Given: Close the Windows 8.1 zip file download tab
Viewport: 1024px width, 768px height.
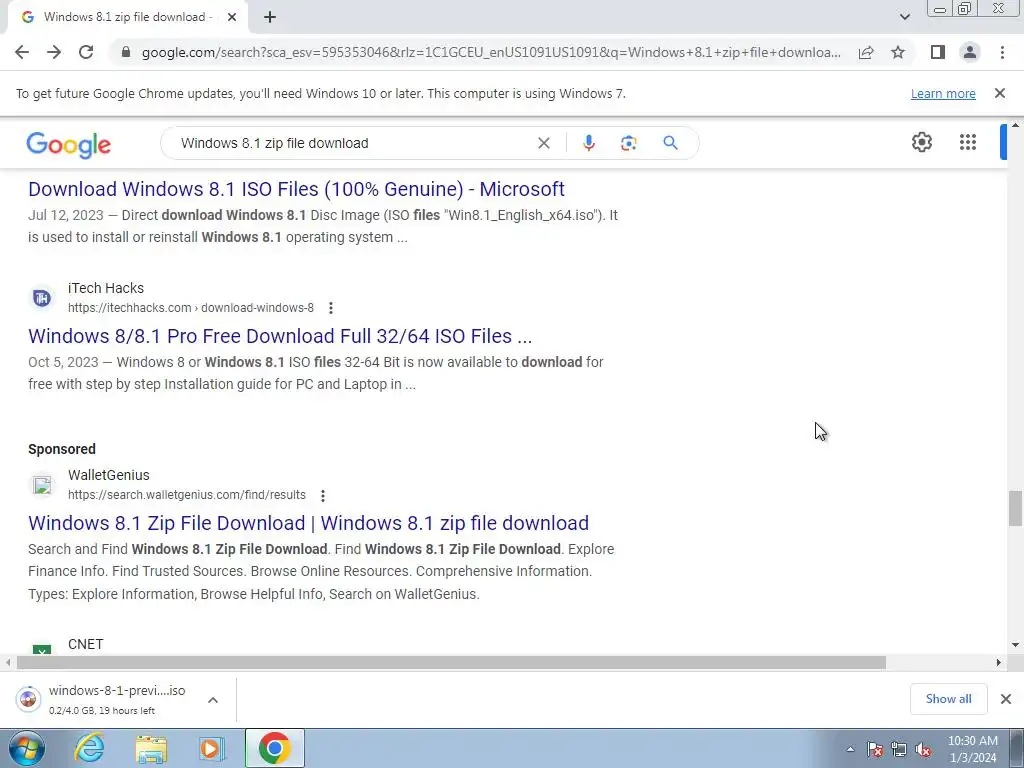Looking at the screenshot, I should pyautogui.click(x=232, y=18).
